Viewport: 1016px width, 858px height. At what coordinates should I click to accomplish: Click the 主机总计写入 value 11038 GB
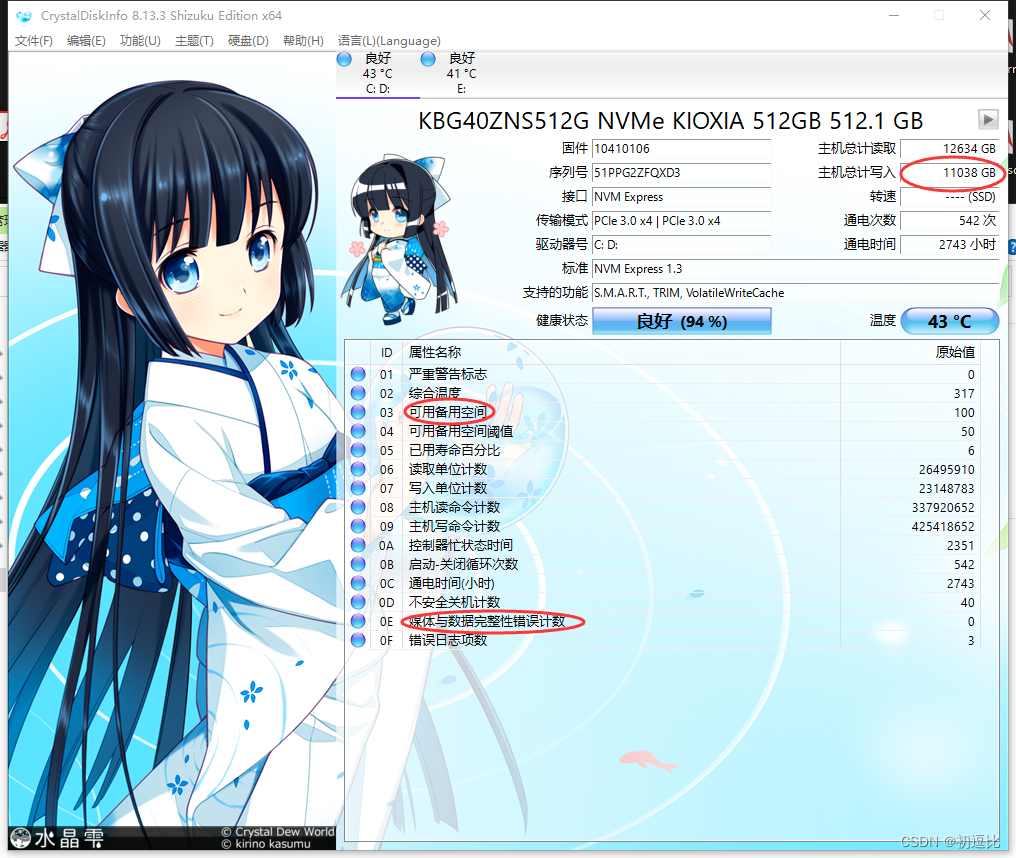coord(949,172)
